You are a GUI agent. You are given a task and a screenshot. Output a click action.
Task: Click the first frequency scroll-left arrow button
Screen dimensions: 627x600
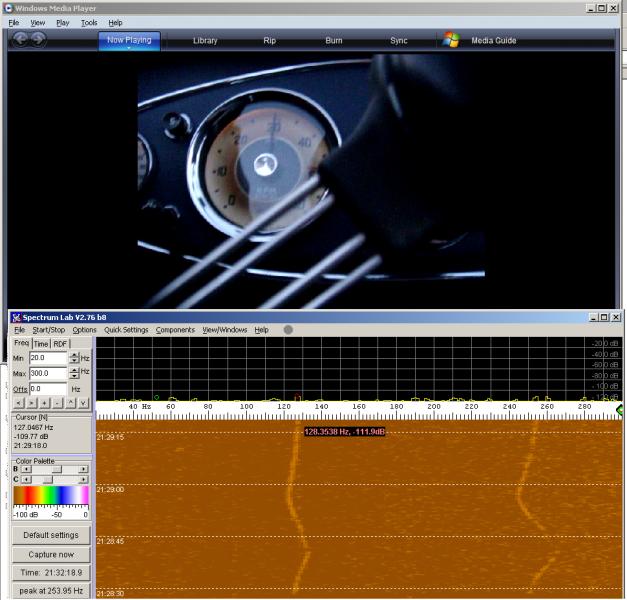click(x=17, y=403)
